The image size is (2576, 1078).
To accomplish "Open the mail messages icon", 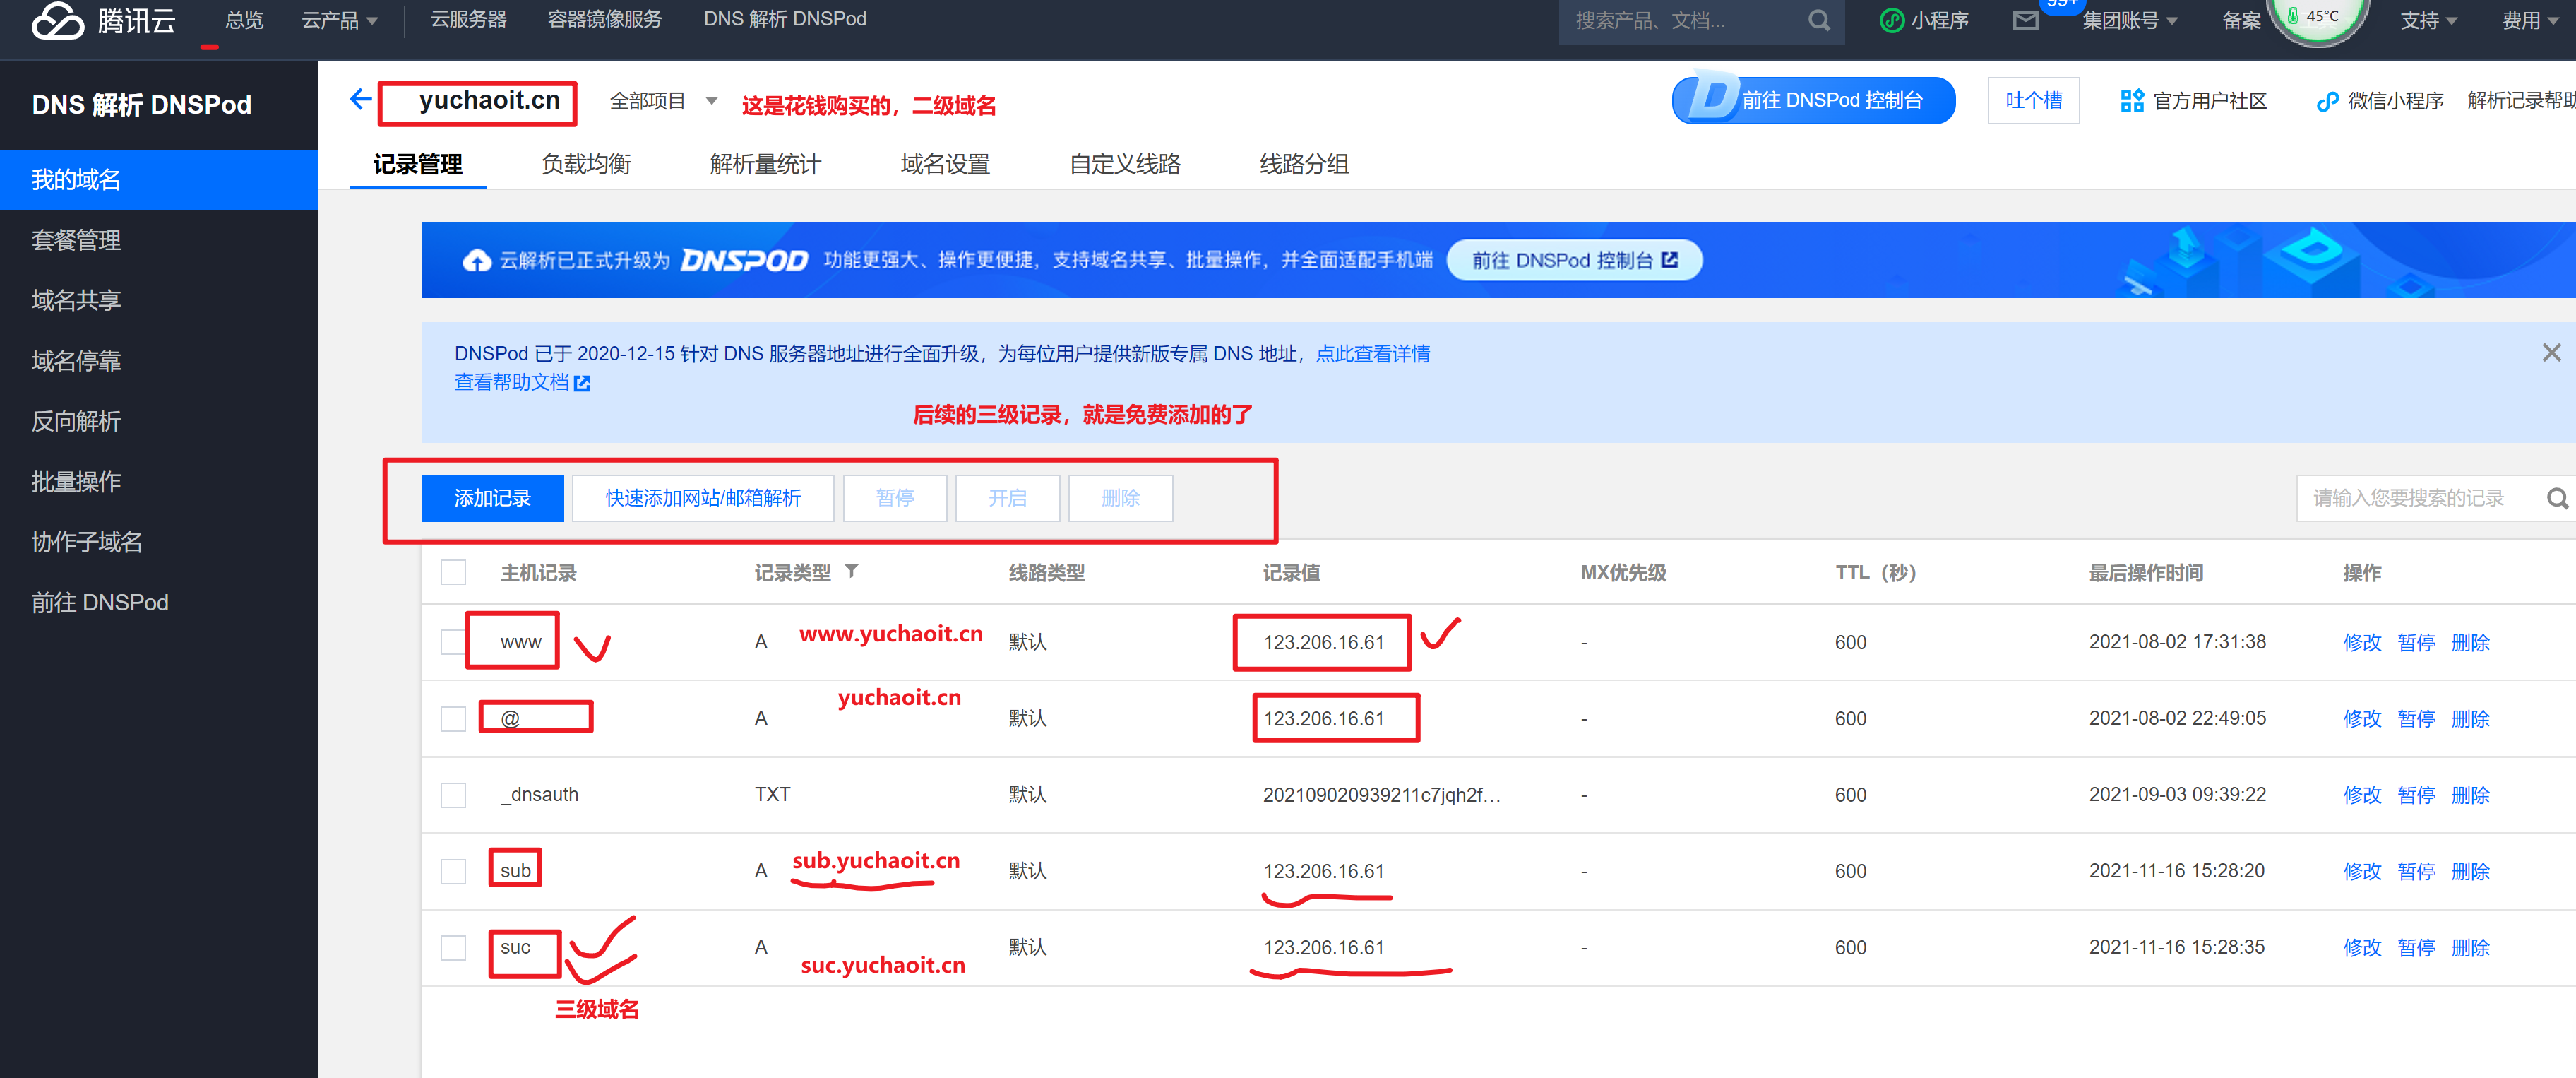I will [2025, 20].
